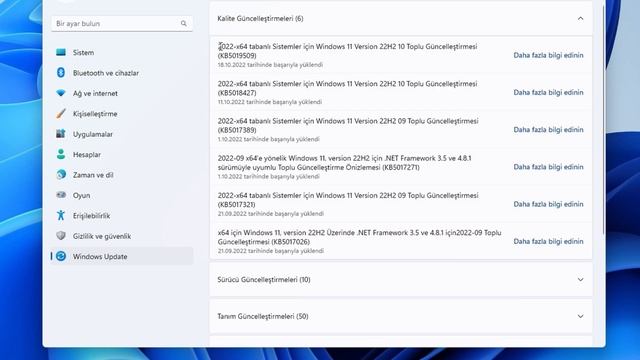Open more info link for KB5019509
Viewport: 640px width, 360px height.
(x=548, y=55)
